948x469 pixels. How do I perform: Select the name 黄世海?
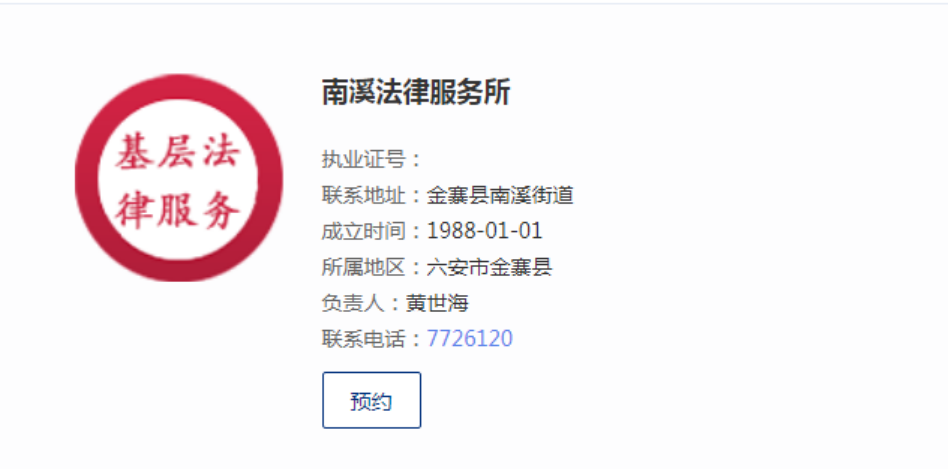[437, 303]
